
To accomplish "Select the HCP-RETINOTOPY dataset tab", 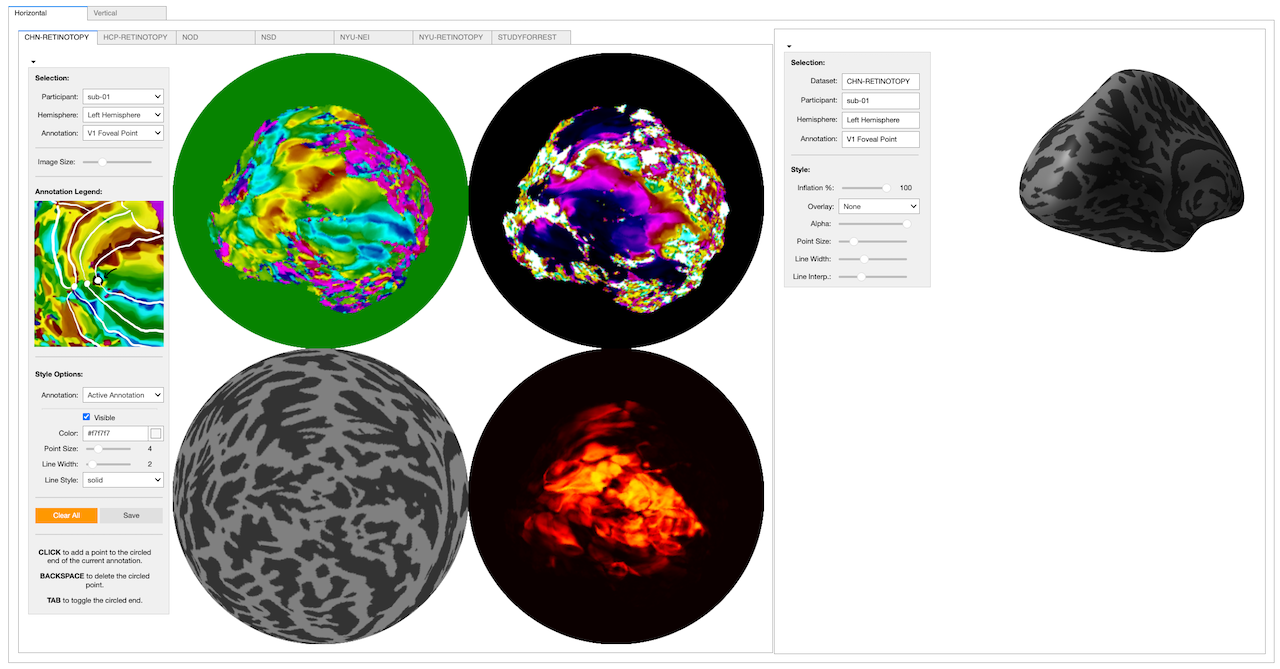I will (135, 37).
